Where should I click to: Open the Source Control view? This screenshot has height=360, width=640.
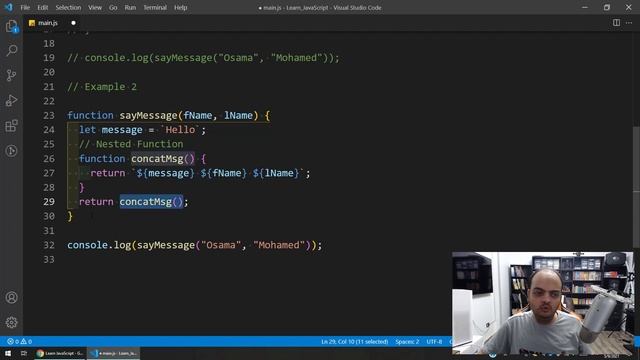(11, 76)
